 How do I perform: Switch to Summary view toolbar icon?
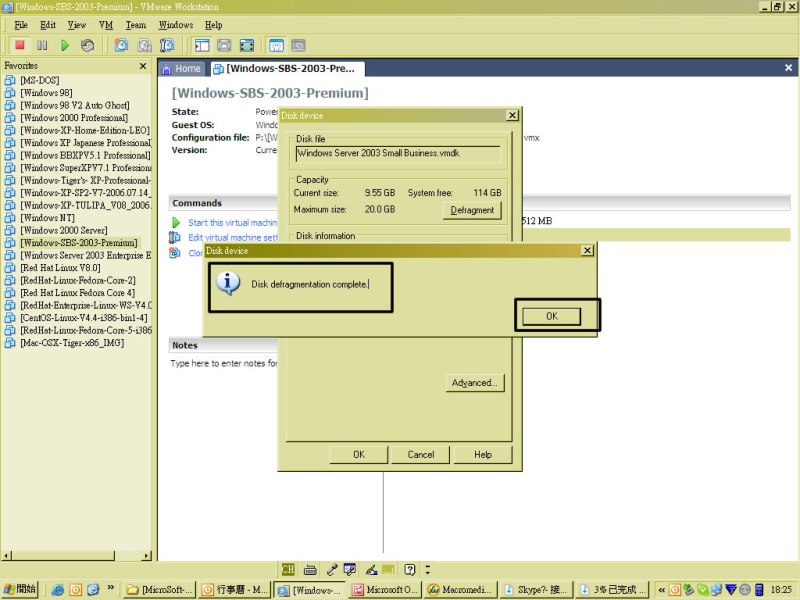coord(276,45)
